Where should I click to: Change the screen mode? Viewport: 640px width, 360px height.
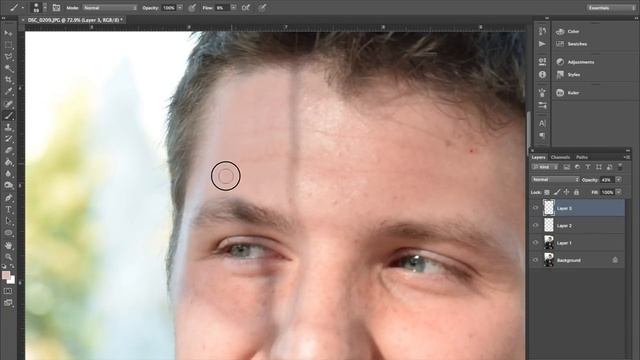[8, 303]
